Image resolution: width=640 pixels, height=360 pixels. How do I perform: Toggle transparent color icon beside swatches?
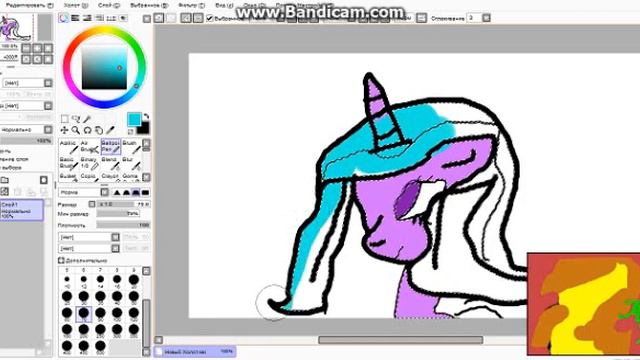coord(131,131)
